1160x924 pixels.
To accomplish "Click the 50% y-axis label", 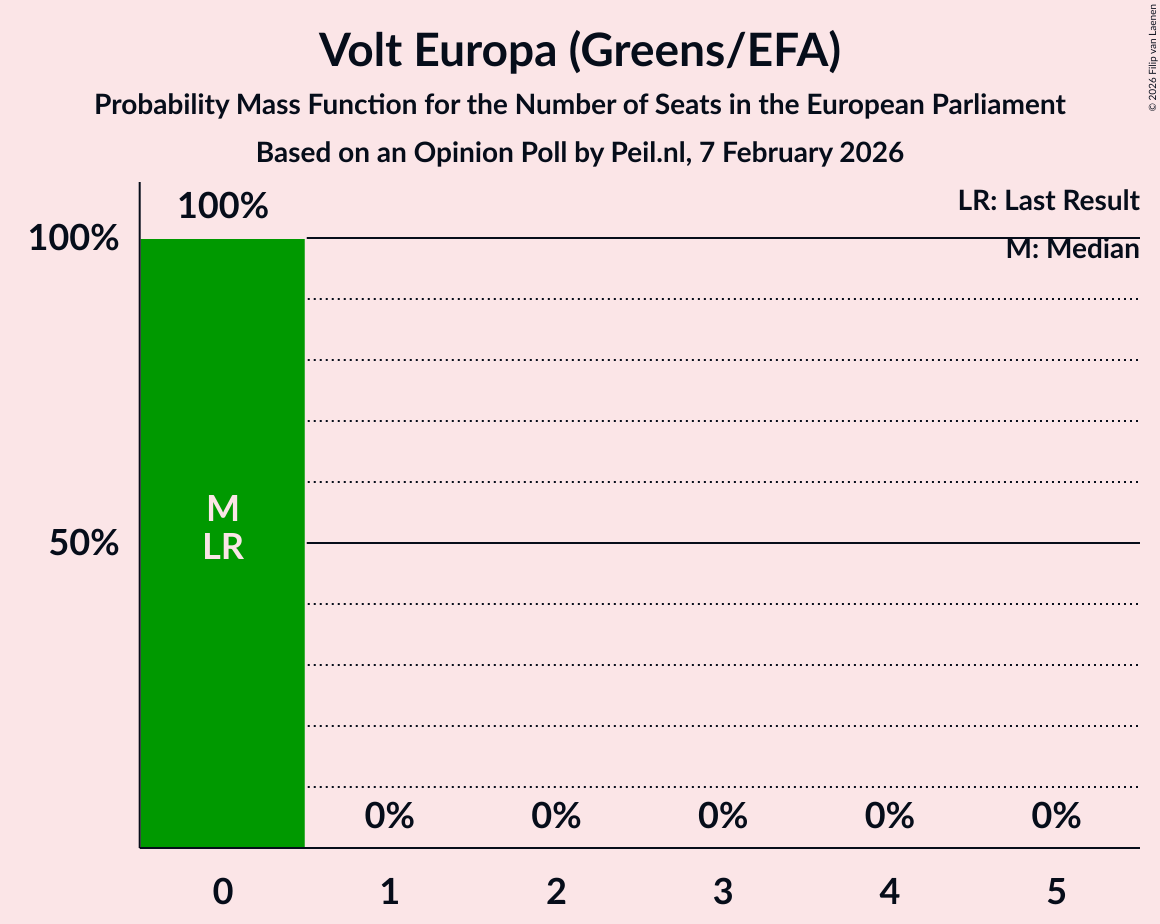I will [85, 544].
